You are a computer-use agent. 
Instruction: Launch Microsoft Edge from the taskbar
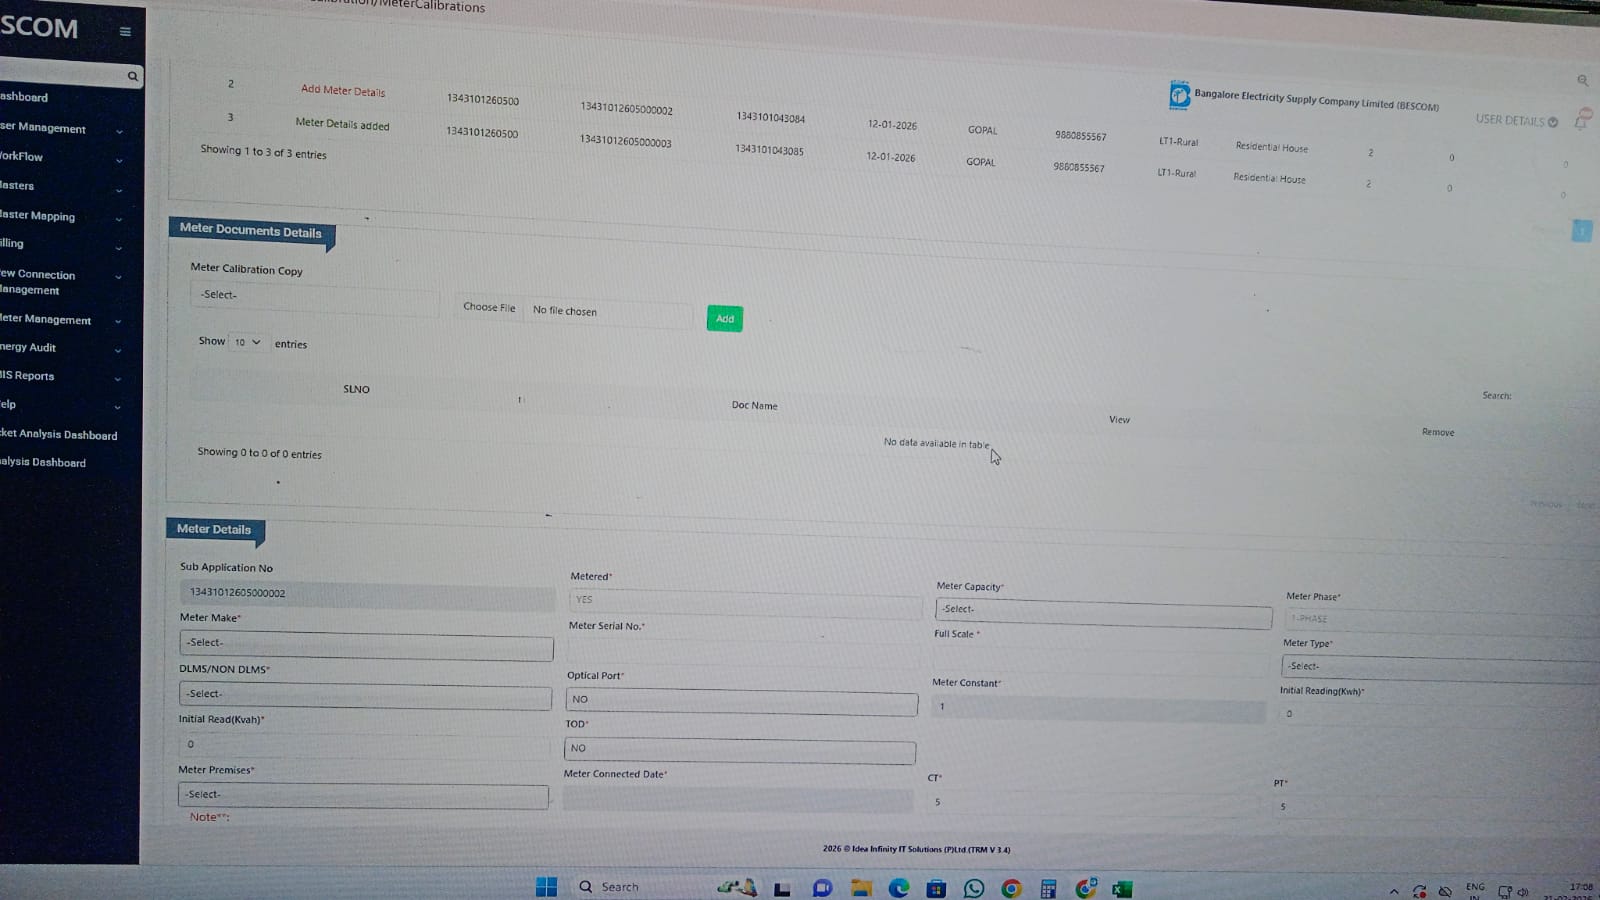(899, 888)
